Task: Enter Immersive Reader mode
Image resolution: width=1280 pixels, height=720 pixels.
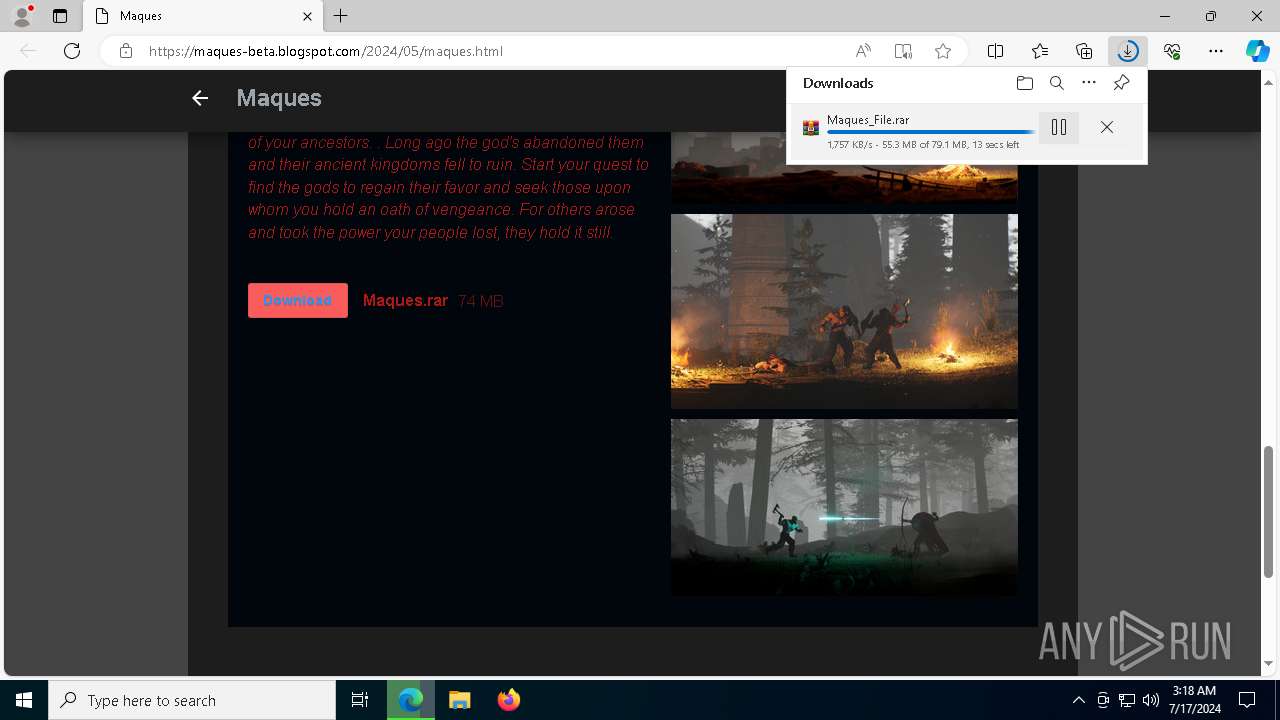Action: [903, 51]
